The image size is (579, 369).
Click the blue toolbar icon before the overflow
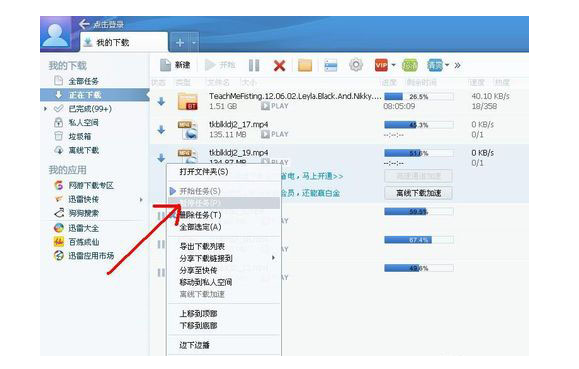coord(435,65)
